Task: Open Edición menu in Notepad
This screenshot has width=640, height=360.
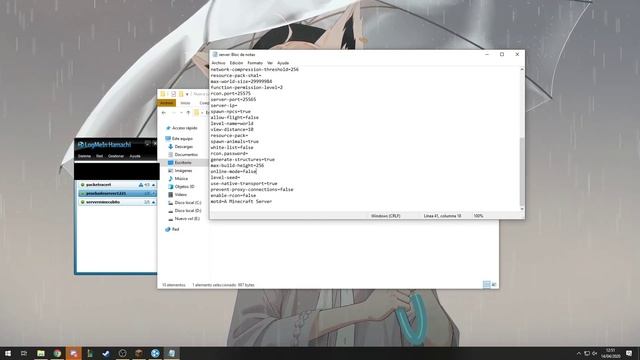Action: 236,63
